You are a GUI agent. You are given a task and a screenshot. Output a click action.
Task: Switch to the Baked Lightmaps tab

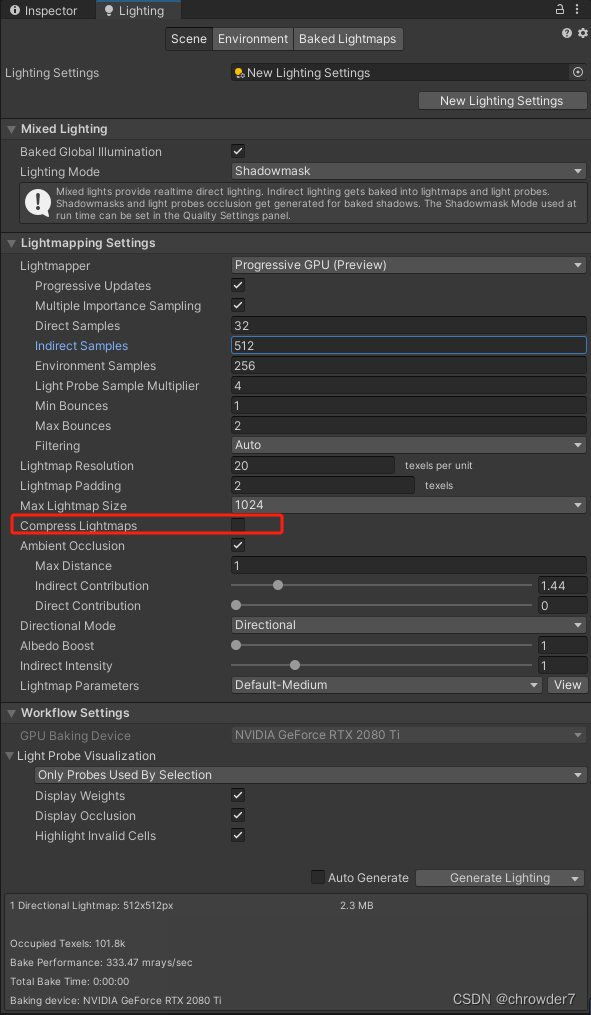click(x=347, y=38)
